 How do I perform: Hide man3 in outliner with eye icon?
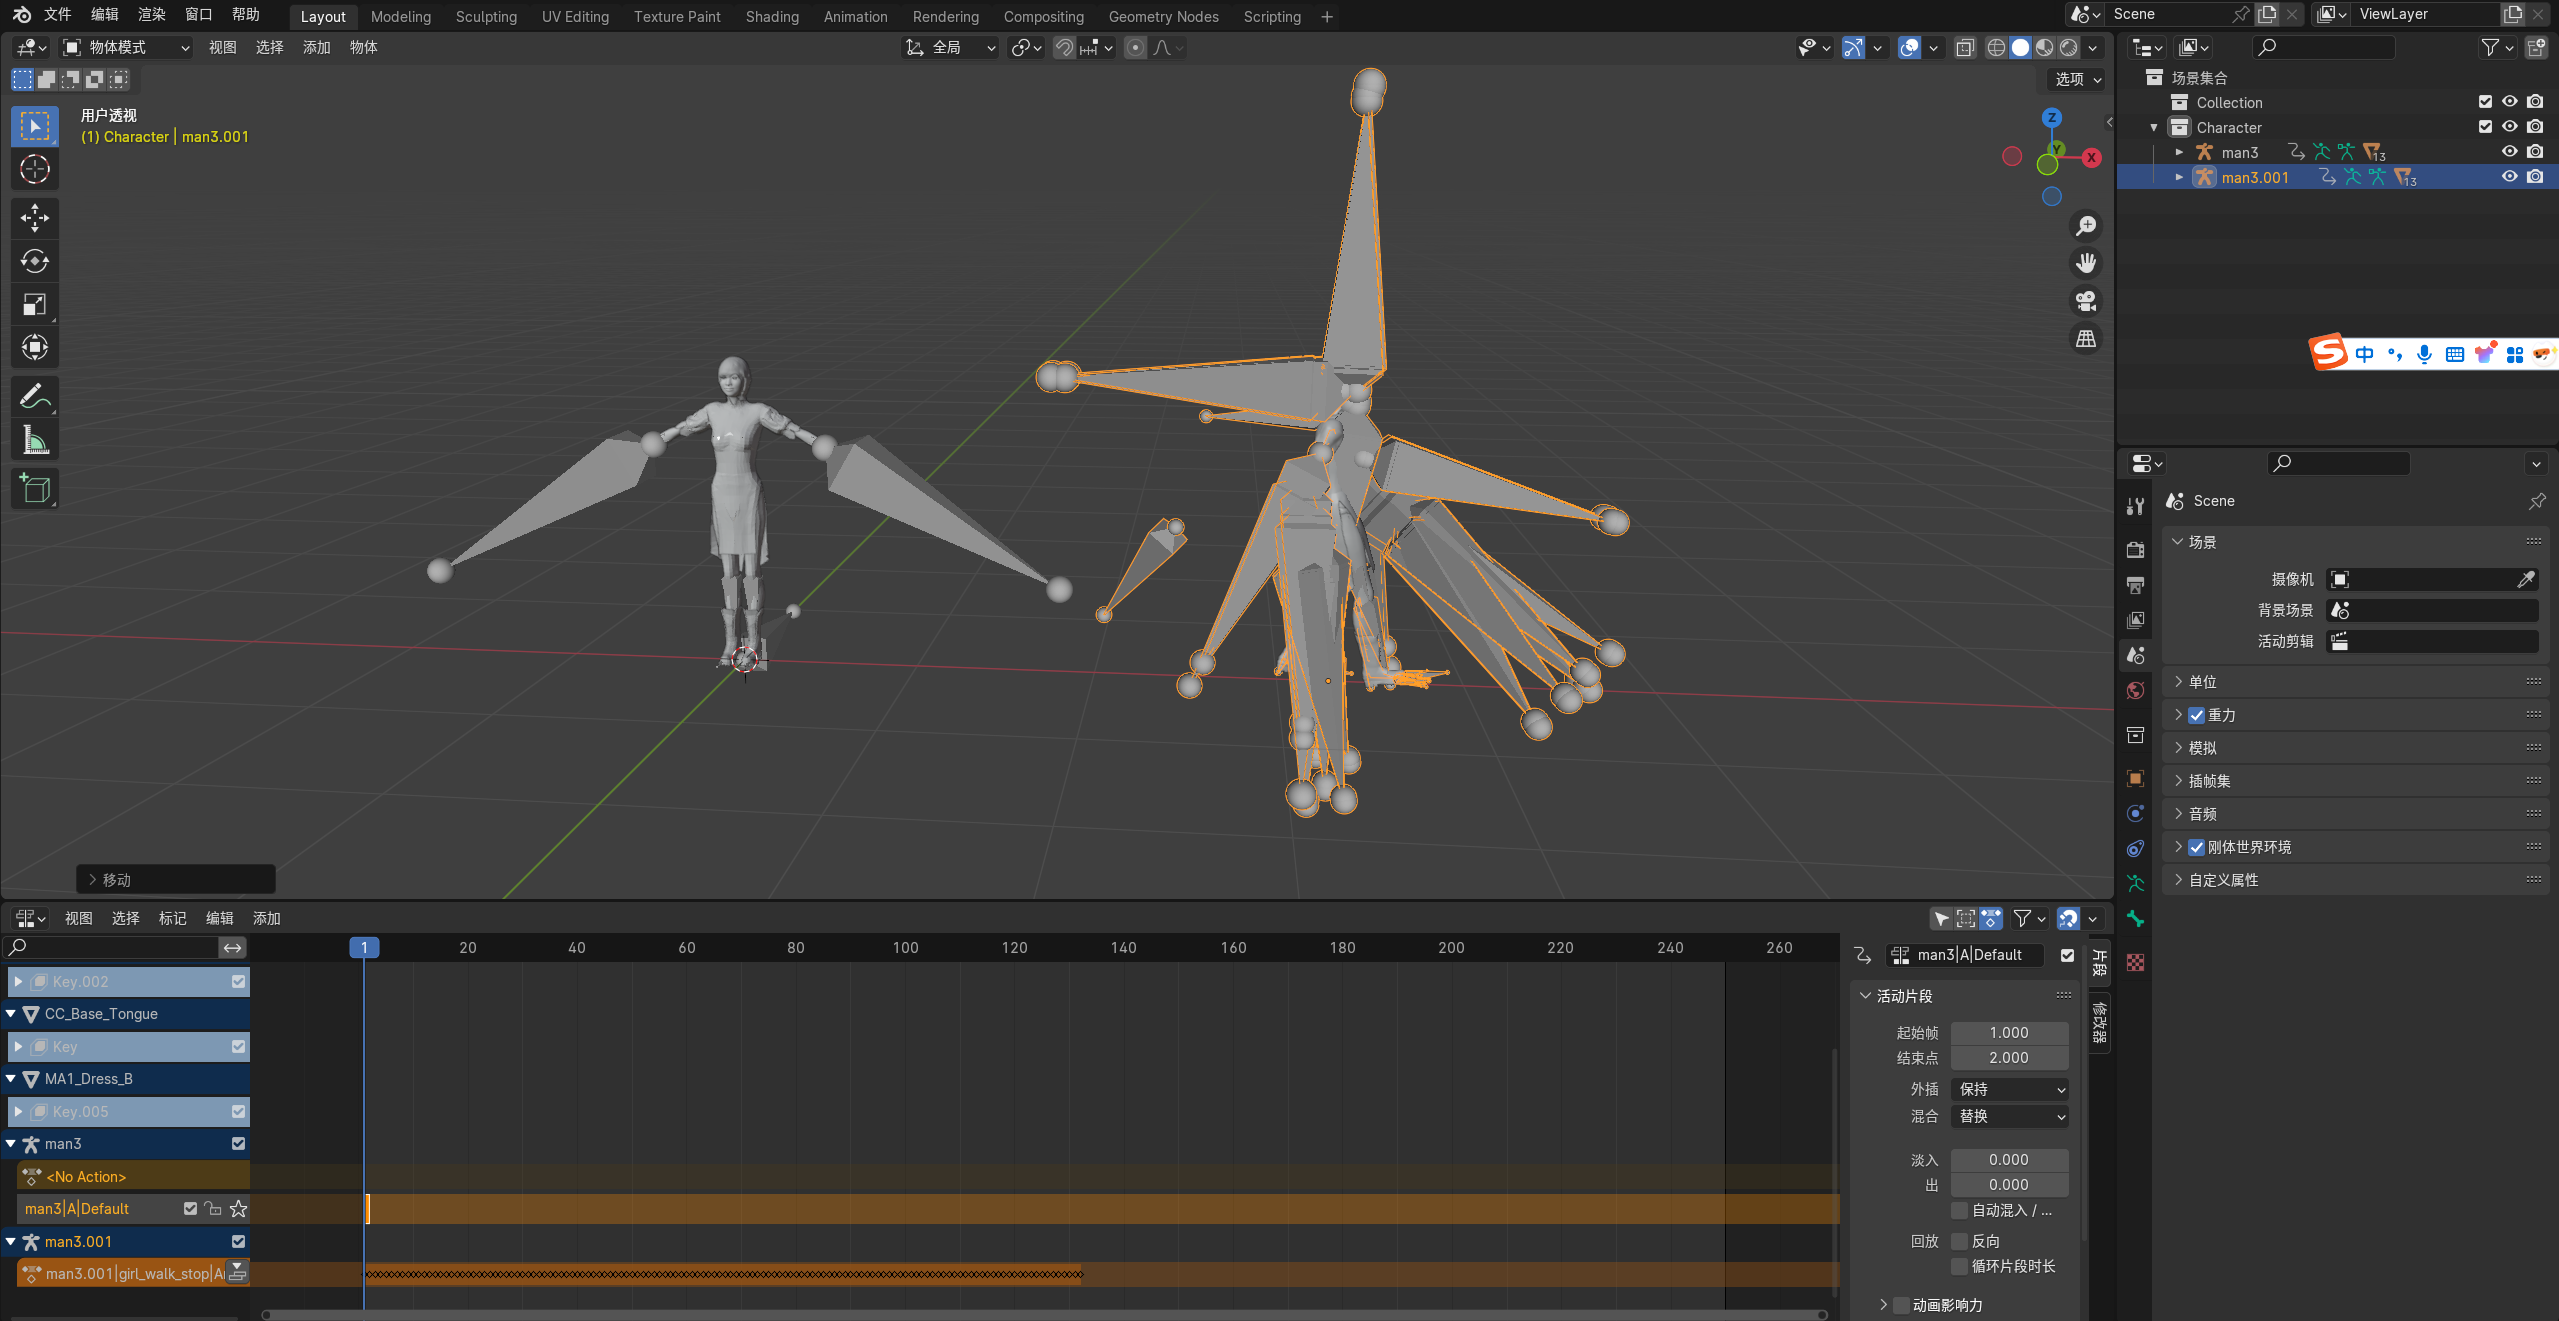coord(2509,152)
